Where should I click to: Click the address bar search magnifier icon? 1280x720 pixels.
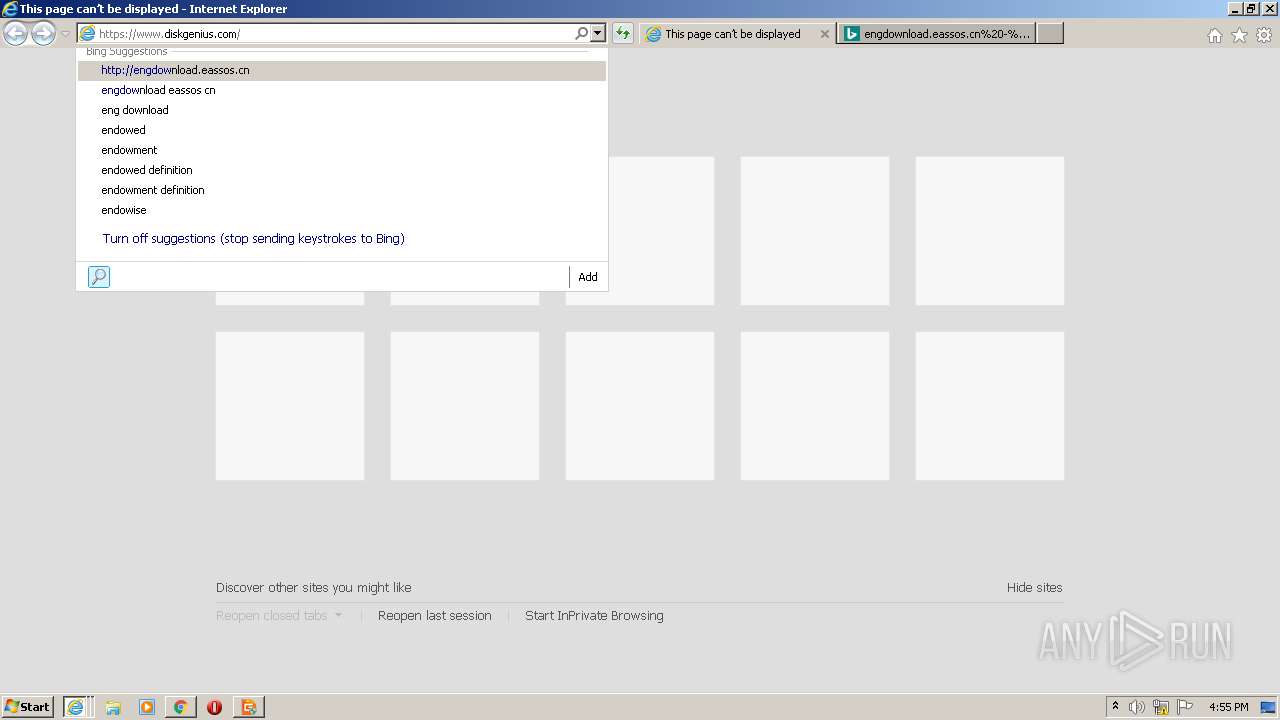[x=582, y=34]
